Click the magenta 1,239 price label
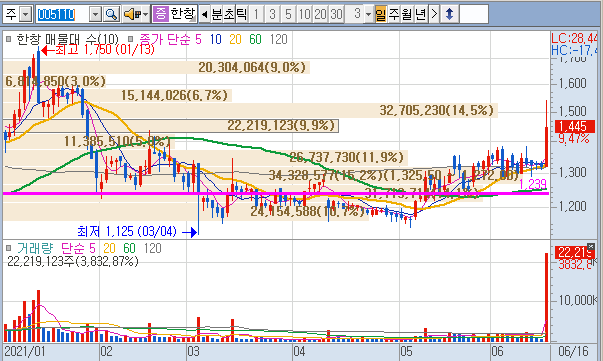The height and width of the screenshot is (361, 603). click(533, 184)
